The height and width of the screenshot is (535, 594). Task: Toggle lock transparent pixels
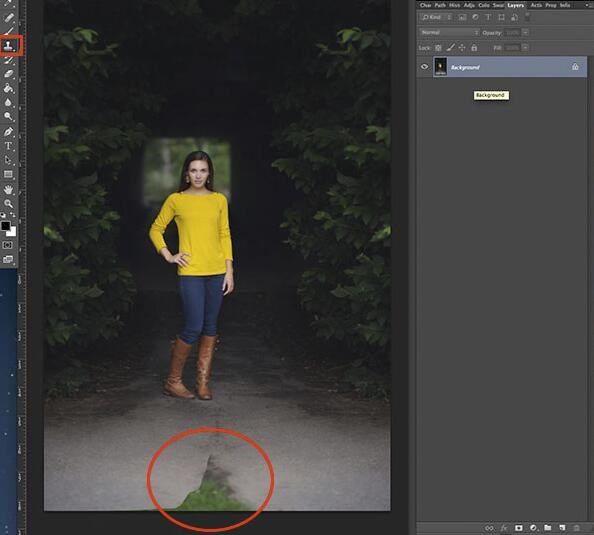pyautogui.click(x=438, y=48)
